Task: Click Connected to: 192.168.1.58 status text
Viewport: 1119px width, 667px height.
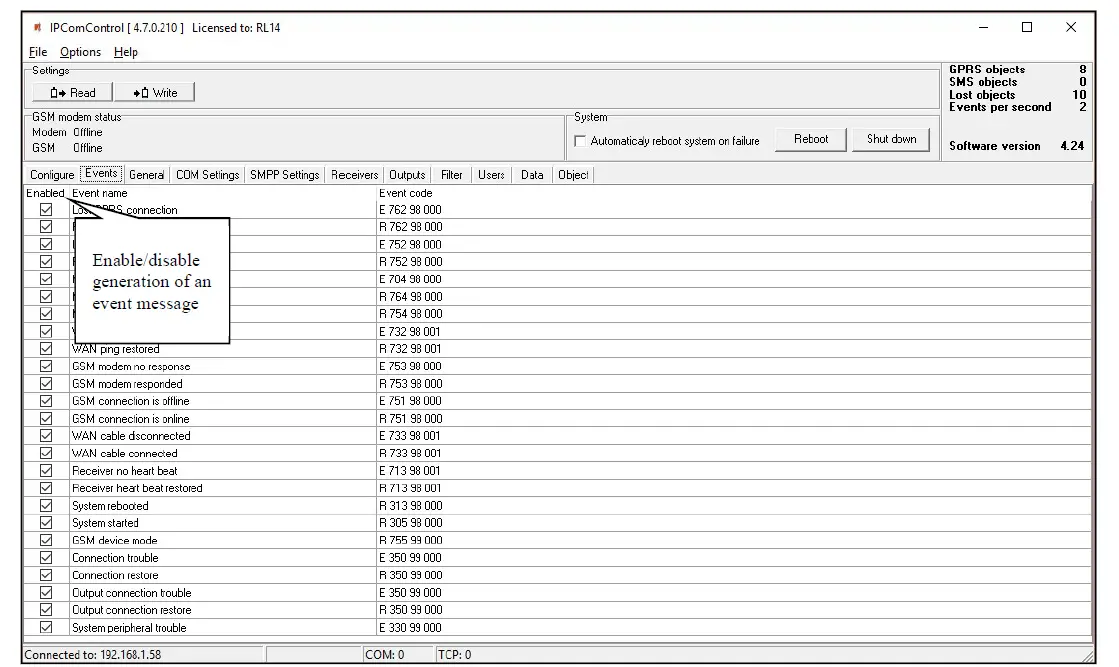Action: point(93,654)
